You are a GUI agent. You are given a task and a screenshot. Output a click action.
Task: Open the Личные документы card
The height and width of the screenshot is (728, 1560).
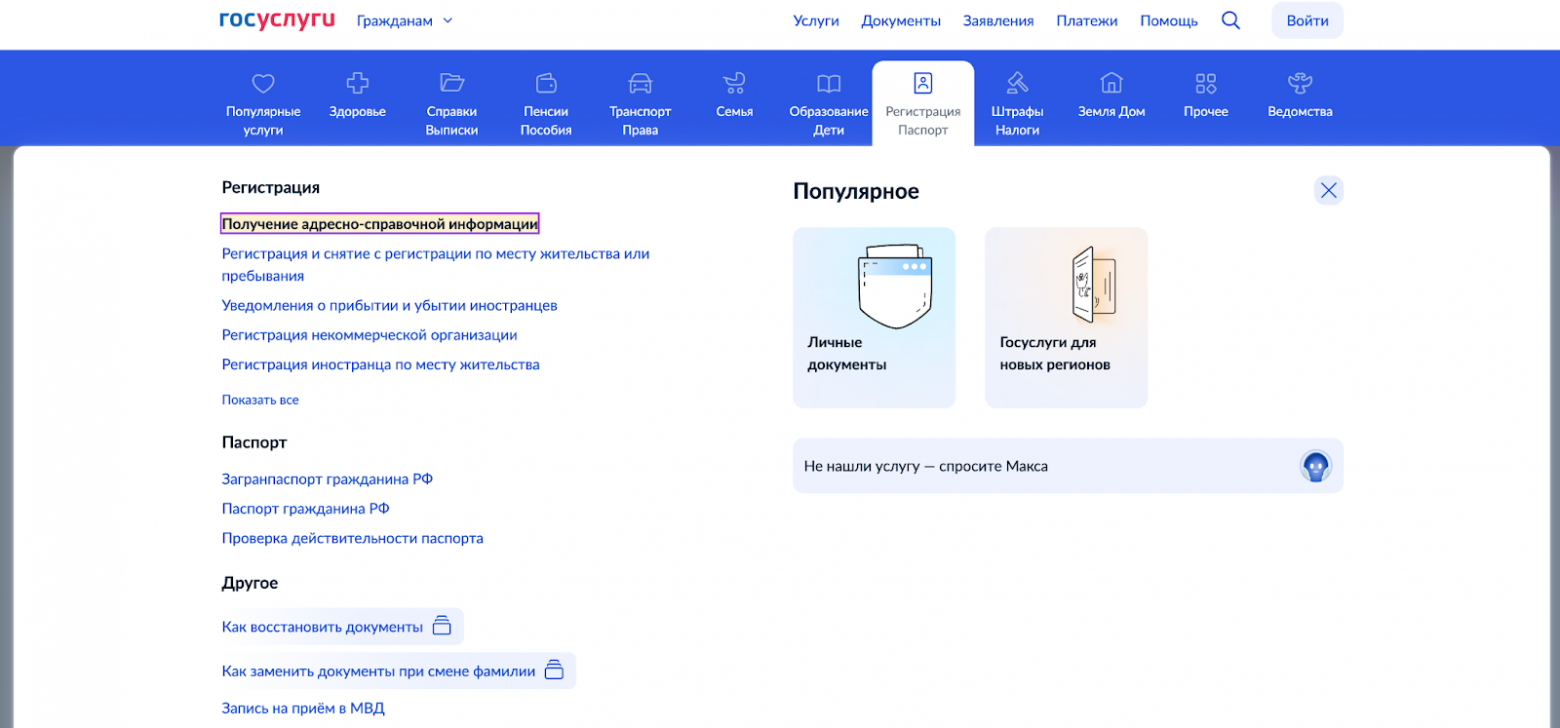coord(873,317)
